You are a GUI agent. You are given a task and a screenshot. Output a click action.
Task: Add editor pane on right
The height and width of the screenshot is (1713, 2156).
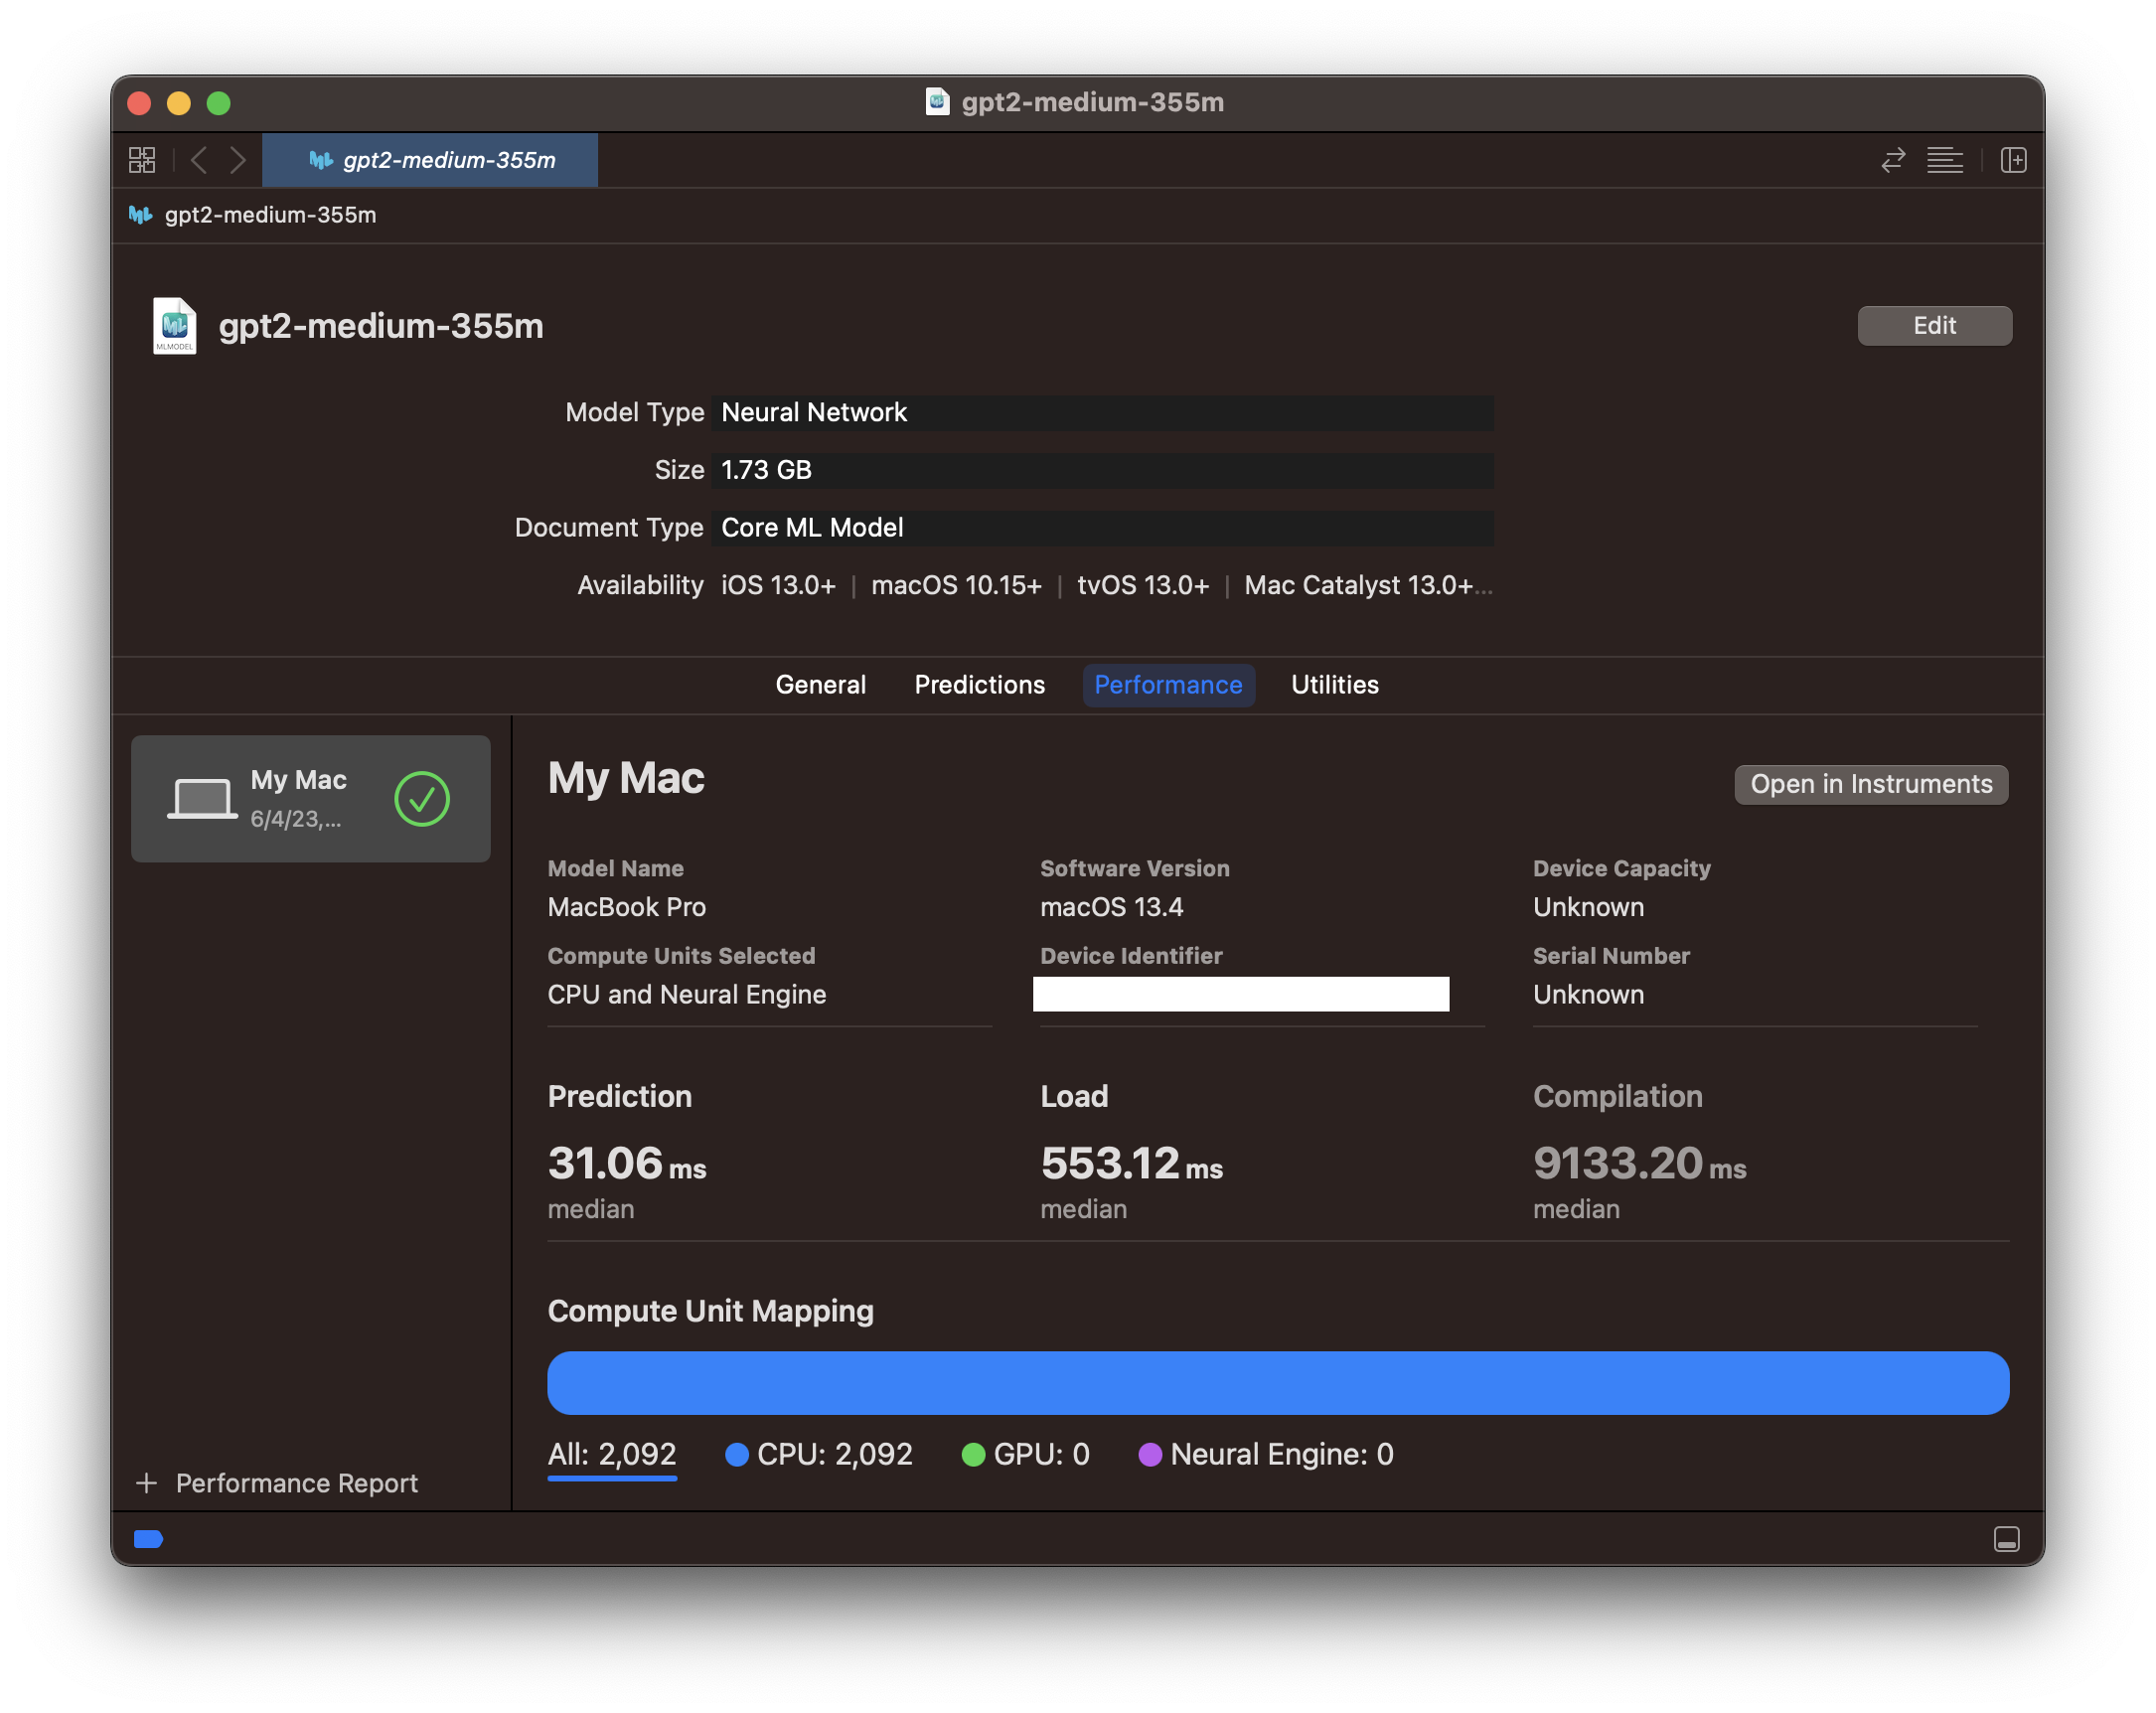pyautogui.click(x=2013, y=160)
